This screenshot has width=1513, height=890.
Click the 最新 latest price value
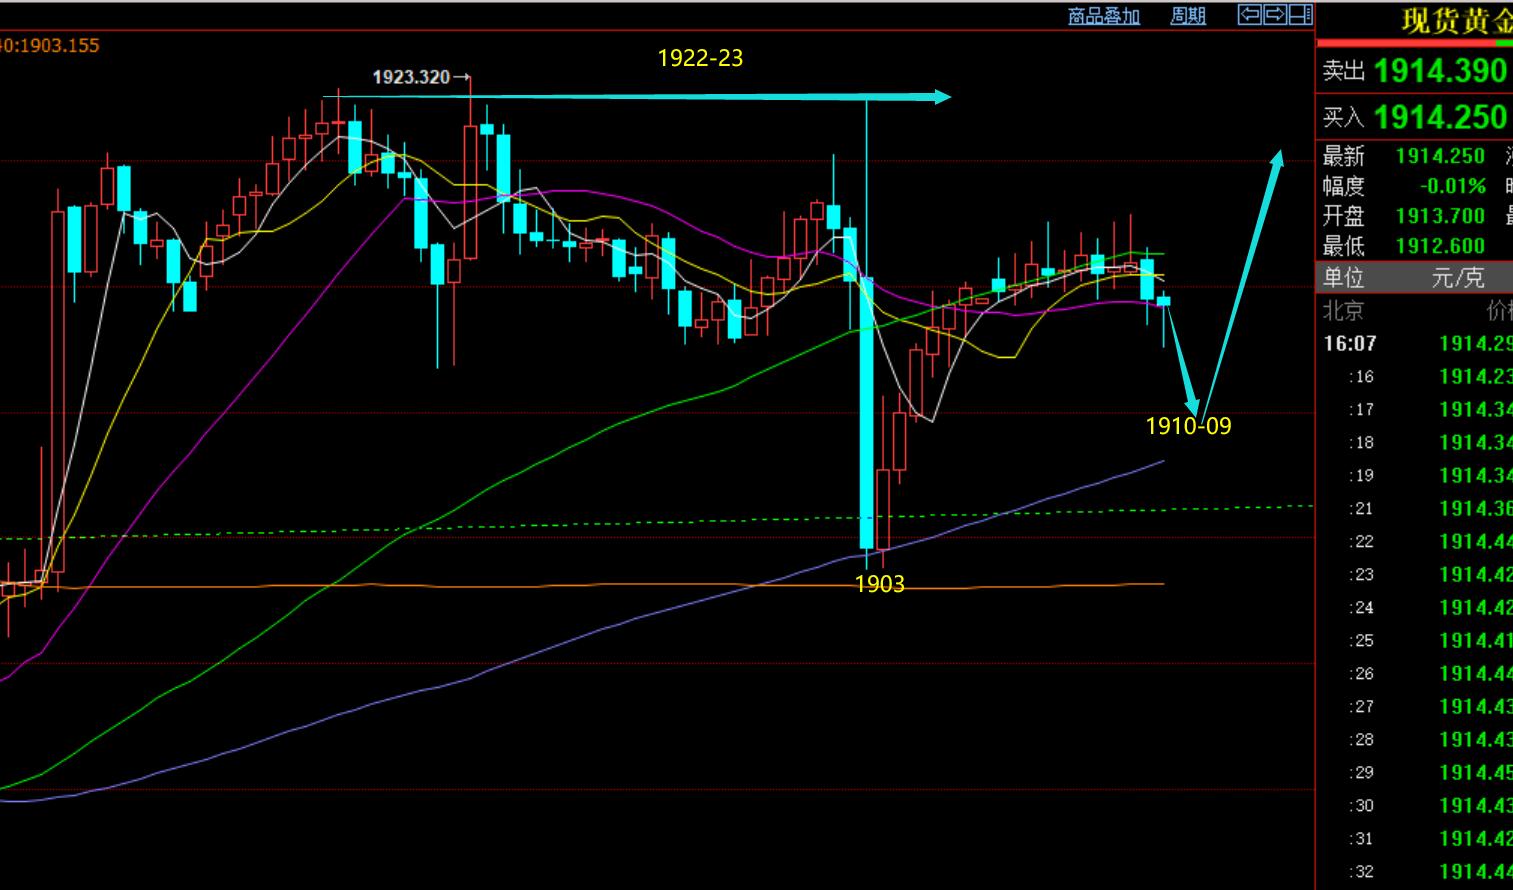[x=1440, y=156]
